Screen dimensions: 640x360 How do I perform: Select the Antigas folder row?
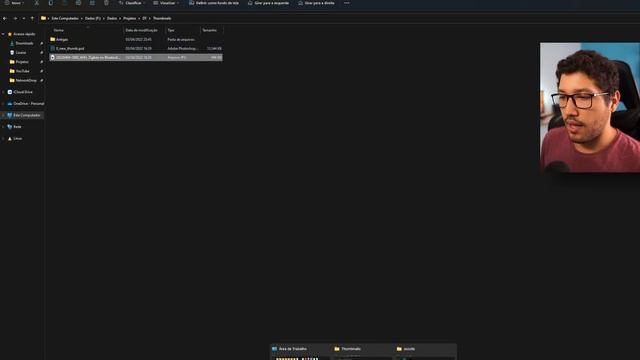(x=136, y=40)
